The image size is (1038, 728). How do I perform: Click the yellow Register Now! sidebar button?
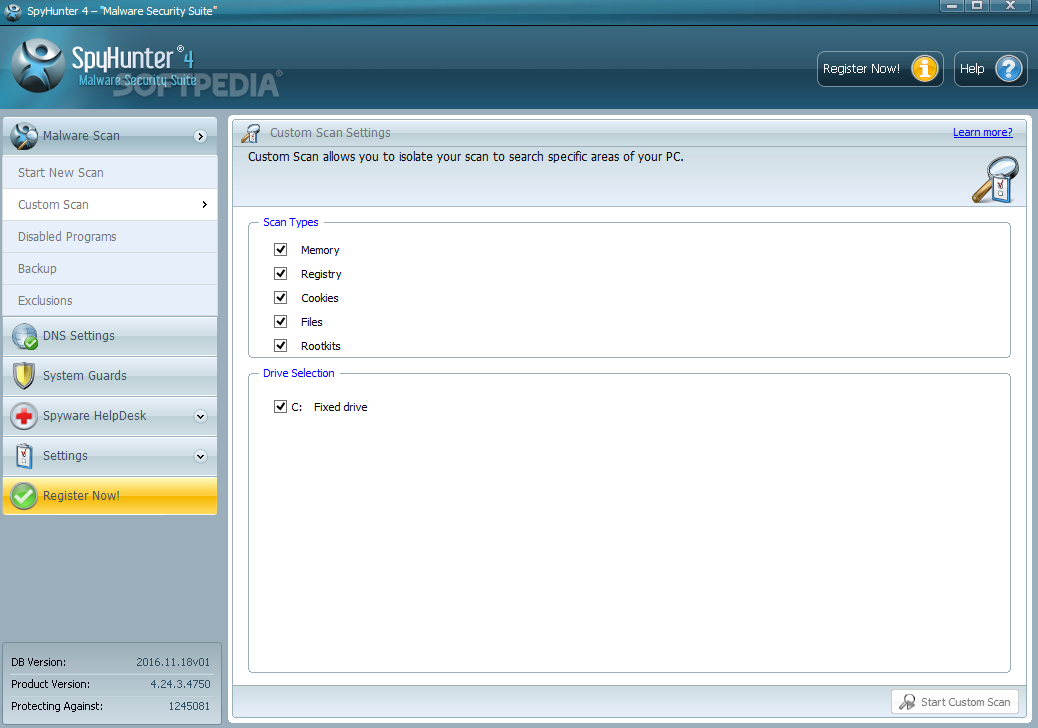[x=110, y=496]
